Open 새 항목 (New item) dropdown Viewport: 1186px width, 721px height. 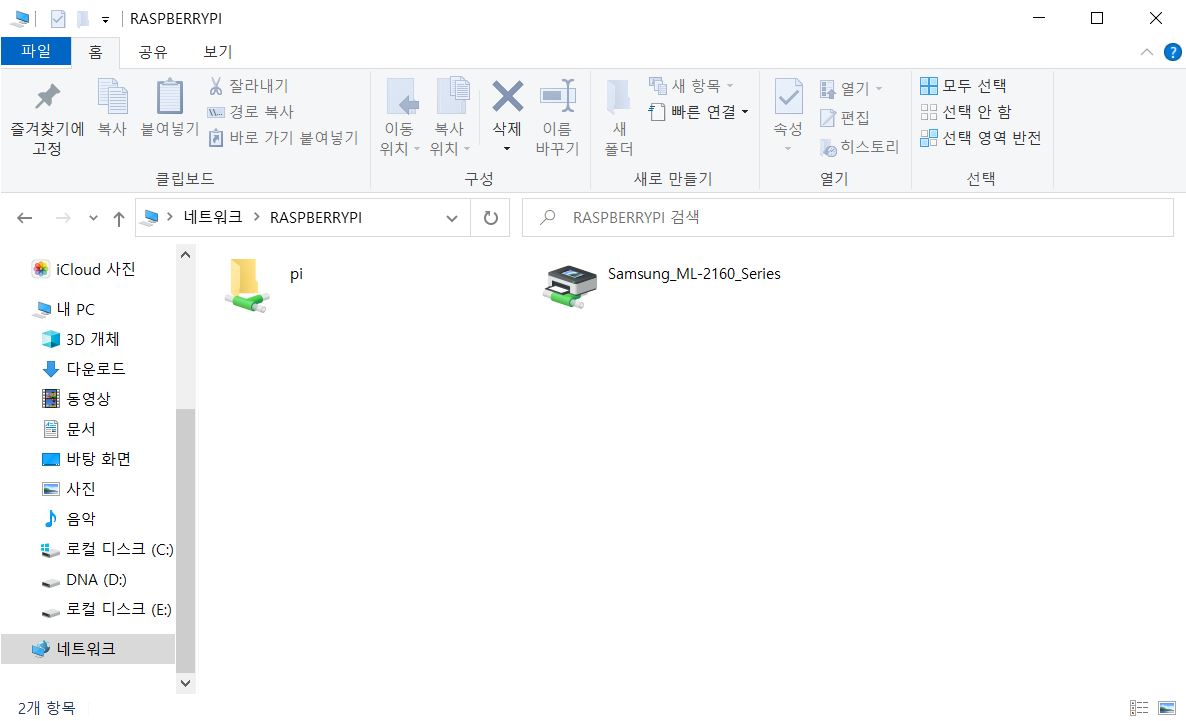point(691,85)
